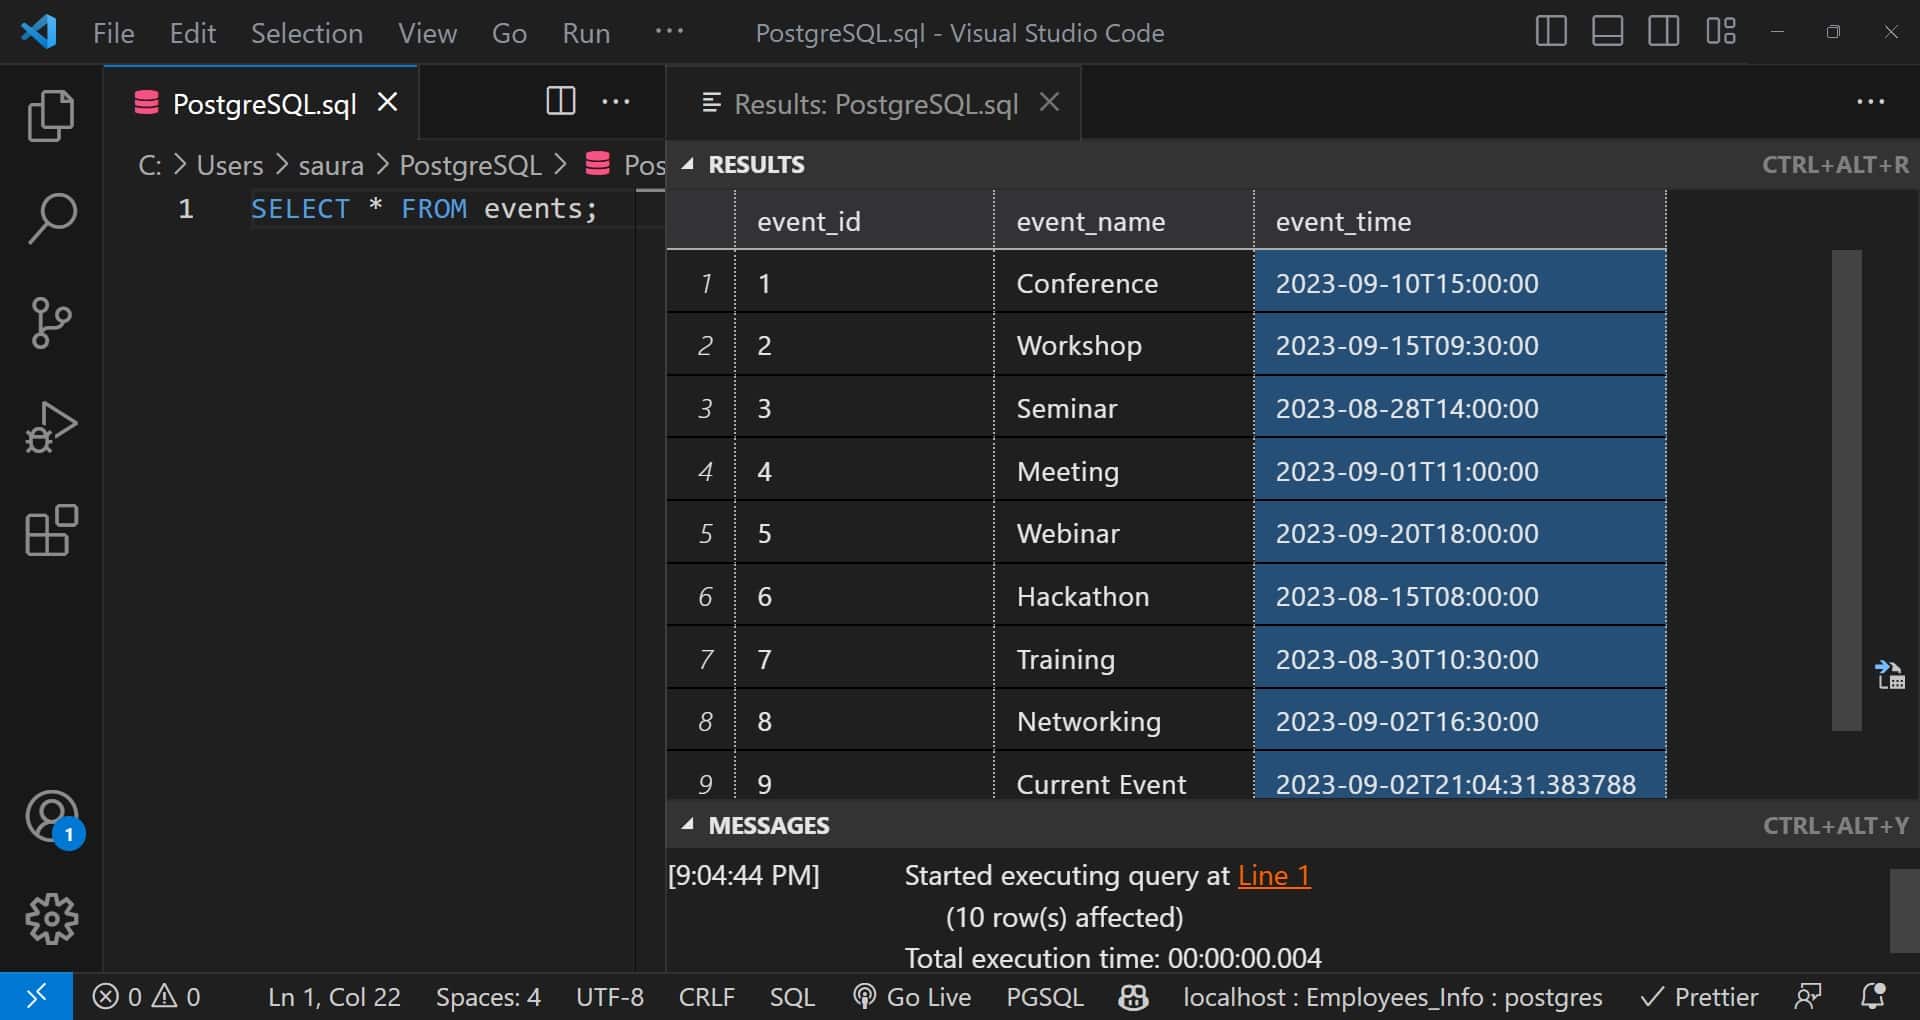This screenshot has height=1020, width=1920.
Task: Open the editor More Actions menu
Action: (617, 101)
